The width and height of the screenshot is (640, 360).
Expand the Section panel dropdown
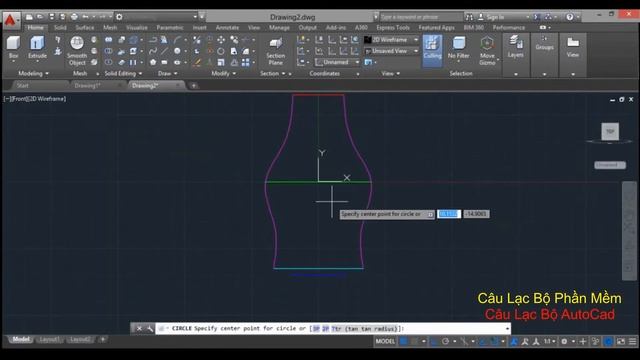tap(273, 73)
